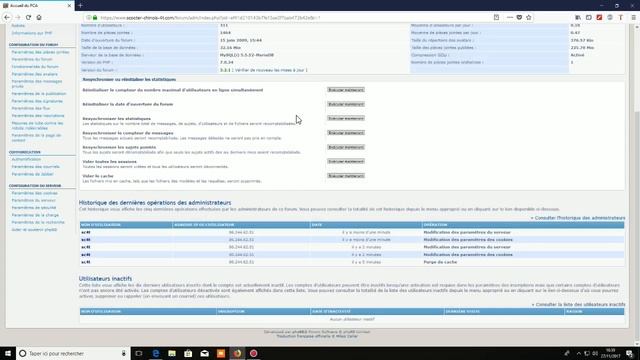Open the Windows Start menu
Viewport: 640px width, 360px height.
tap(8, 353)
